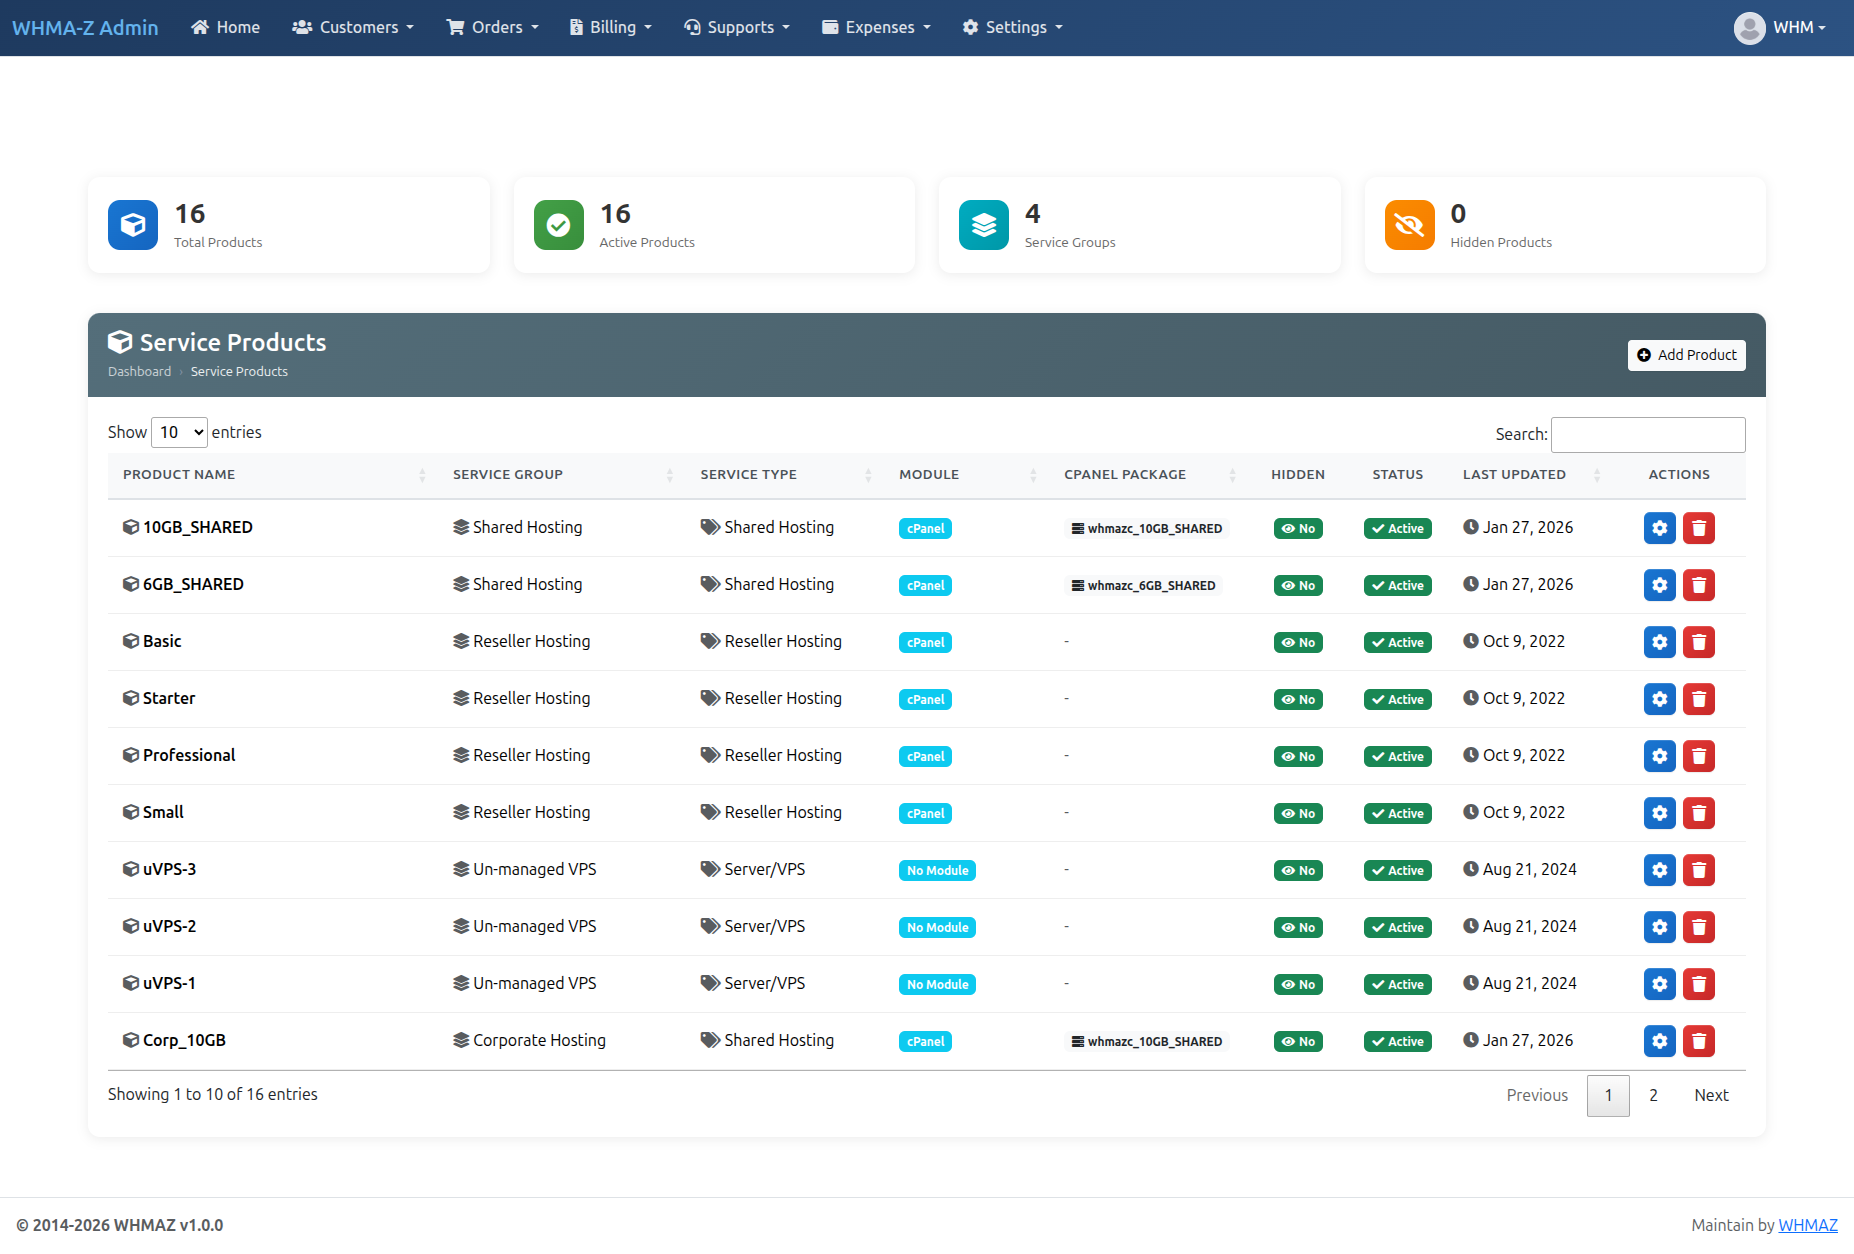Delete the Basic product
The width and height of the screenshot is (1854, 1254).
point(1698,642)
